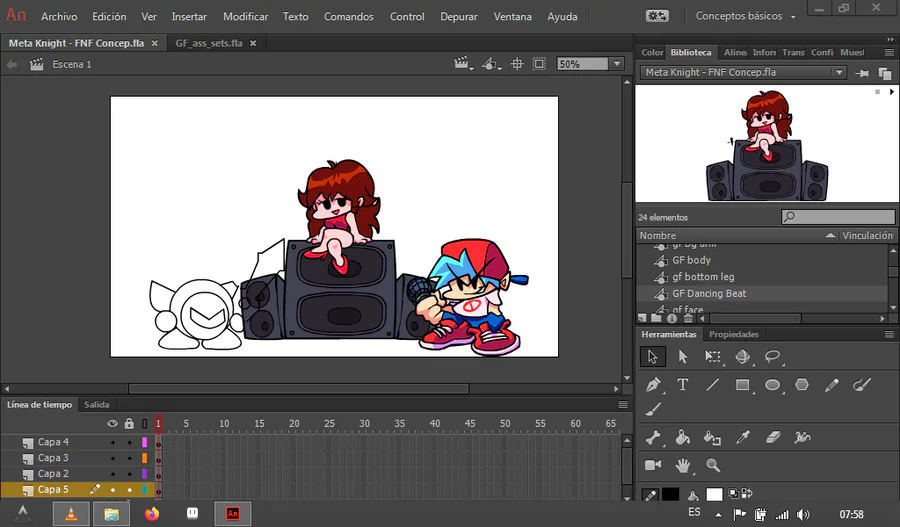Open the Modificar menu
Image resolution: width=900 pixels, height=527 pixels.
coord(246,17)
